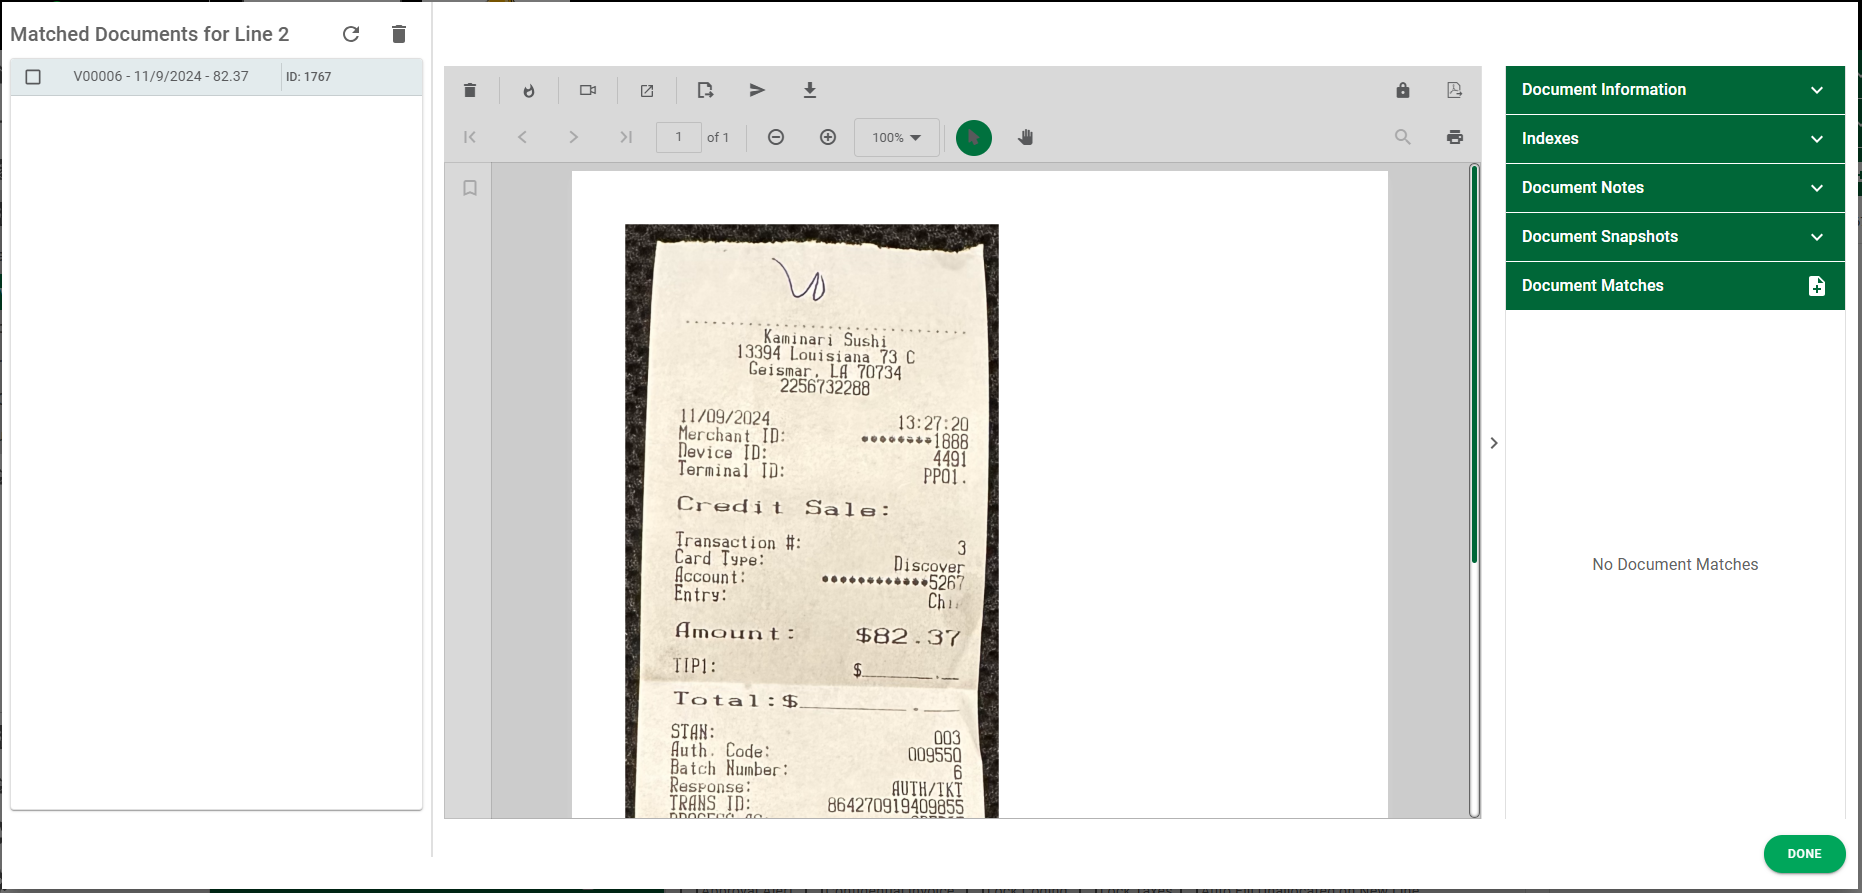Tick the checkbox for document V00006

[x=33, y=77]
